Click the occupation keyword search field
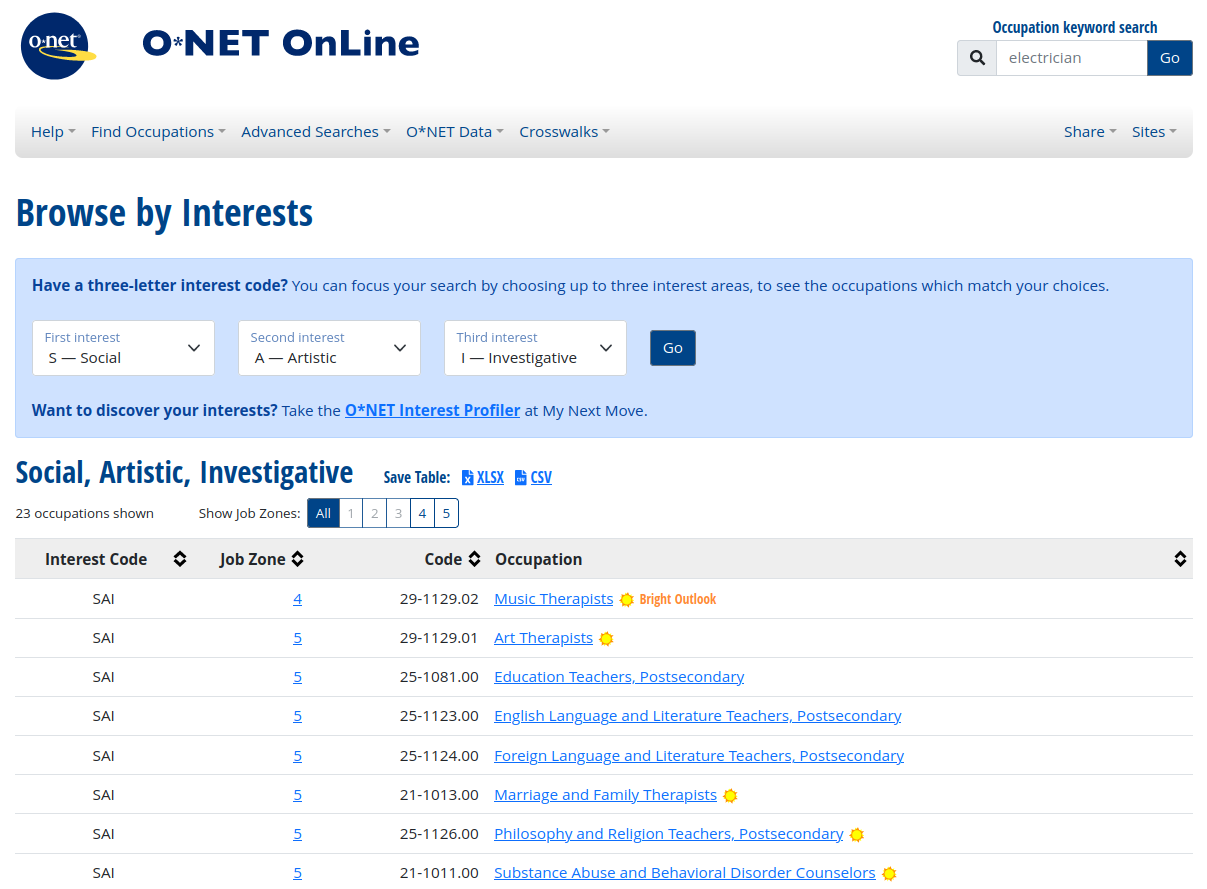 pos(1071,58)
